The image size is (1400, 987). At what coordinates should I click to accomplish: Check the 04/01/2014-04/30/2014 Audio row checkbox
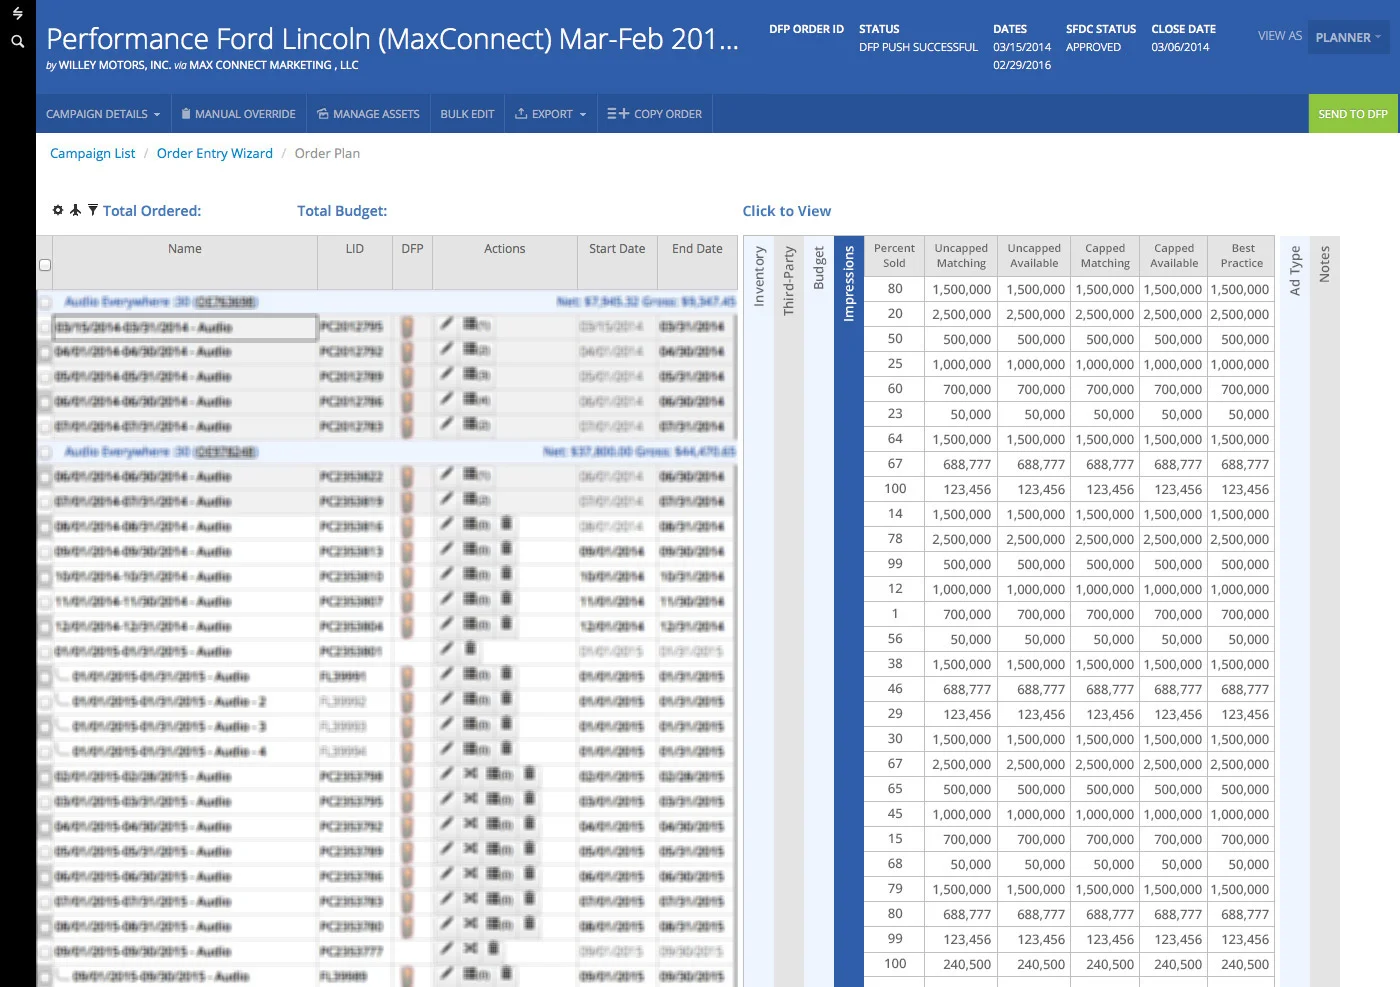pyautogui.click(x=45, y=352)
